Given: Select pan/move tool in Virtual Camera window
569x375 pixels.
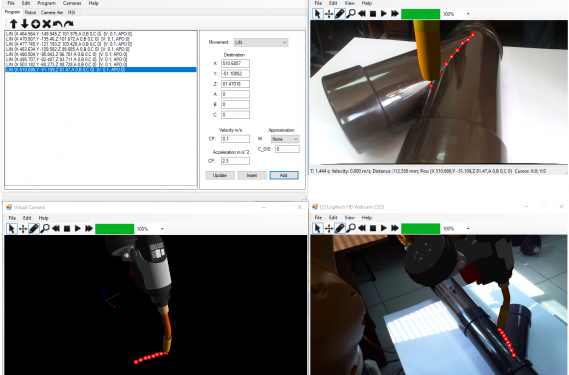Looking at the screenshot, I should (23, 229).
